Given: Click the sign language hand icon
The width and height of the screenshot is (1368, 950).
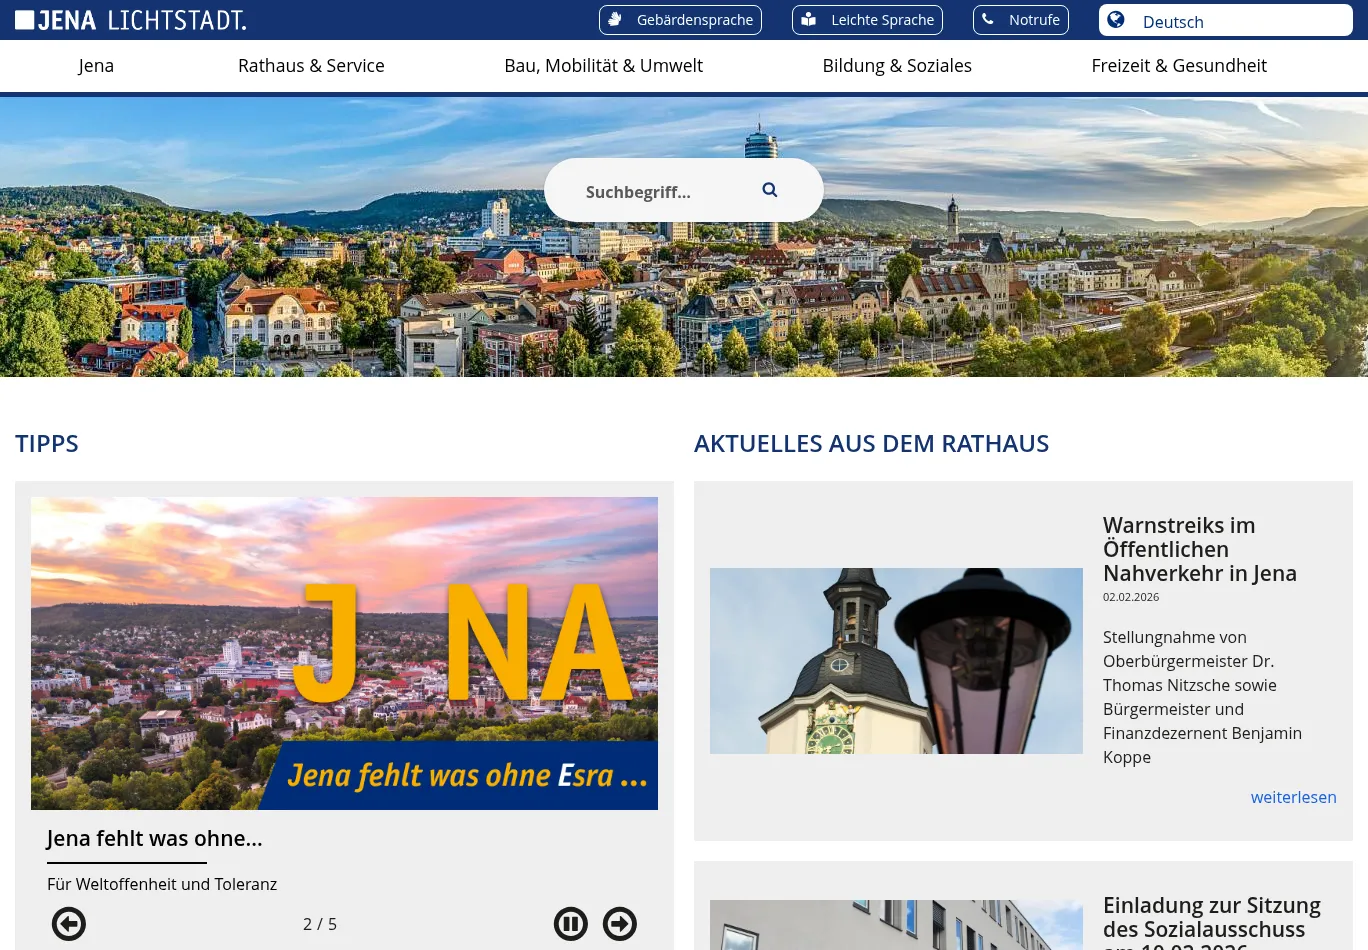Looking at the screenshot, I should coord(616,20).
